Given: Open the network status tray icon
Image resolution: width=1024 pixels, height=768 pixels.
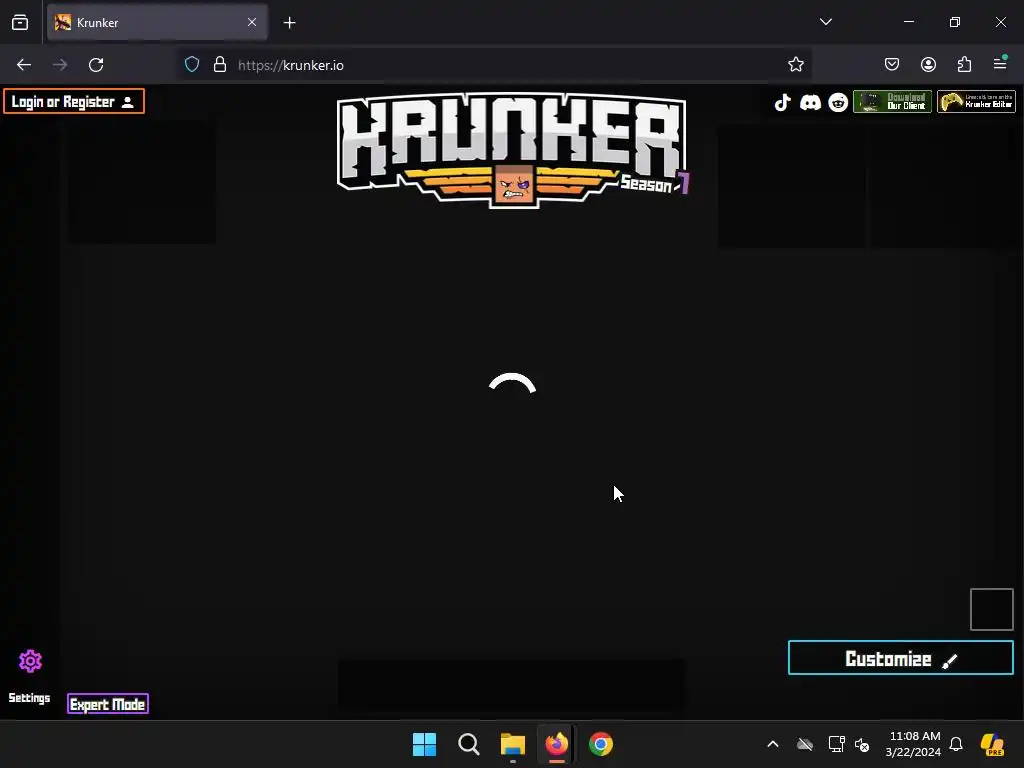Looking at the screenshot, I should click(836, 744).
